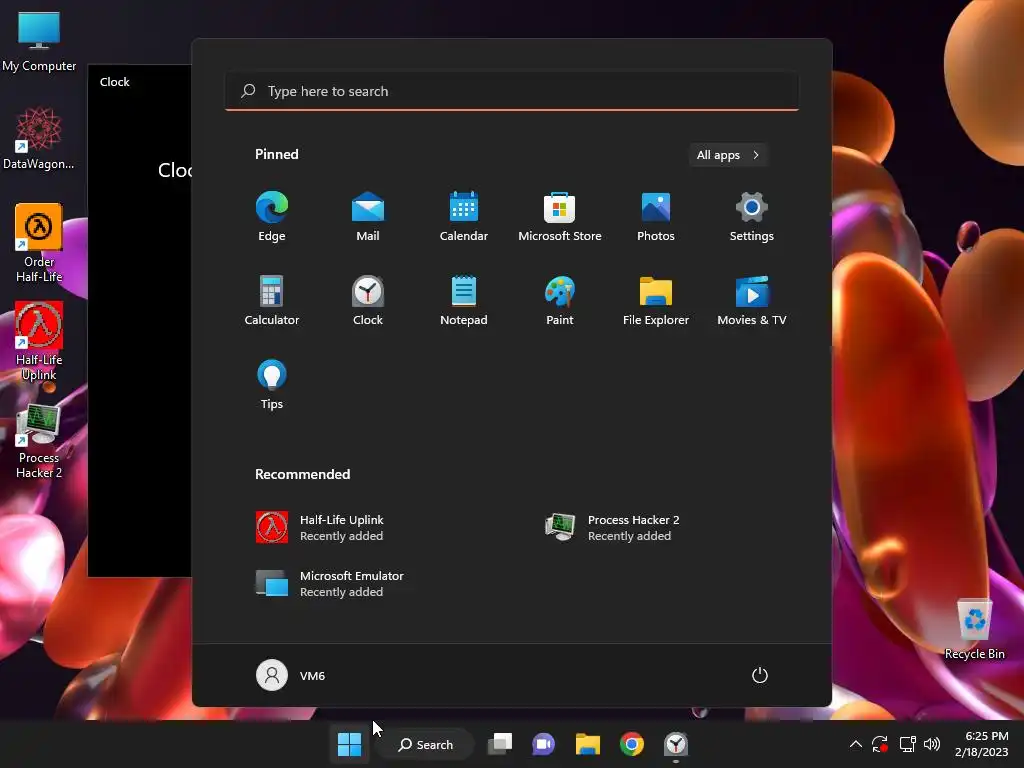Select the Process Hacker 2 desktop shortcut

pyautogui.click(x=39, y=441)
